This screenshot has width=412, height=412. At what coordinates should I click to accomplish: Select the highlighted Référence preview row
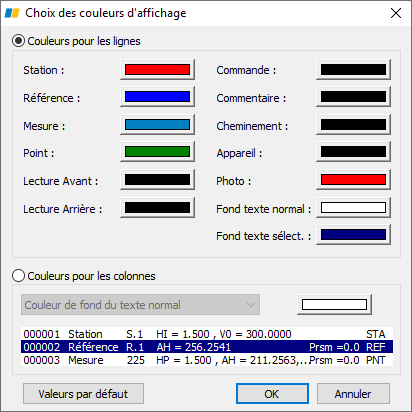point(207,347)
